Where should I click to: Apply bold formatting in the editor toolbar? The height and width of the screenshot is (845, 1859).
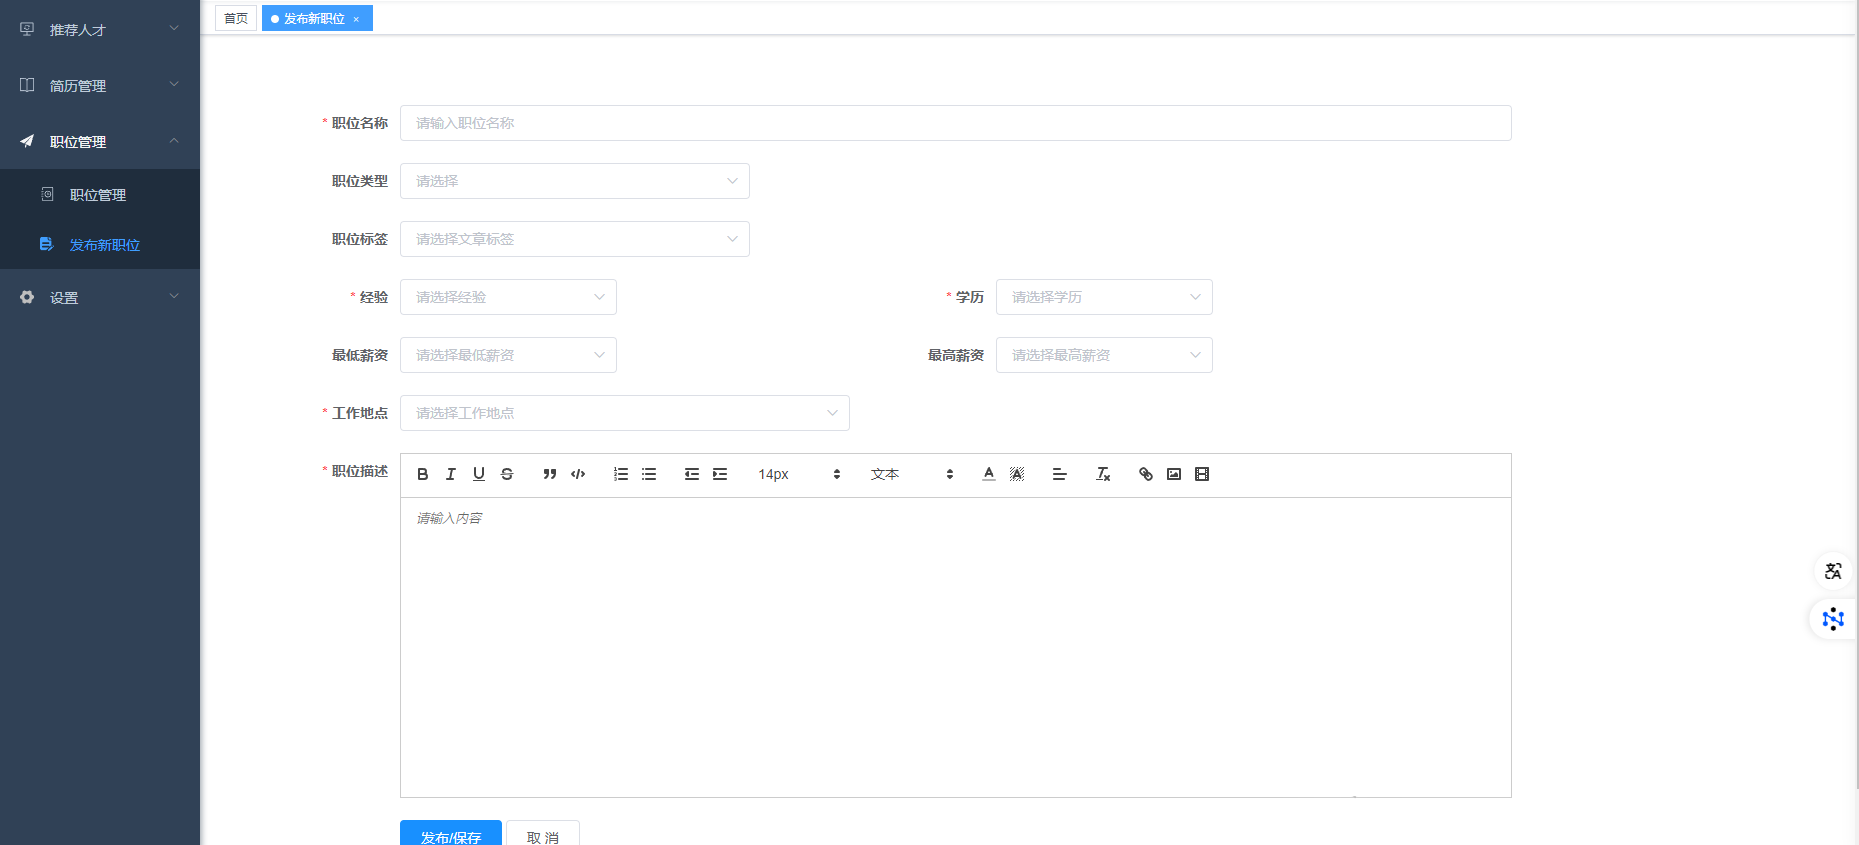[x=423, y=474]
